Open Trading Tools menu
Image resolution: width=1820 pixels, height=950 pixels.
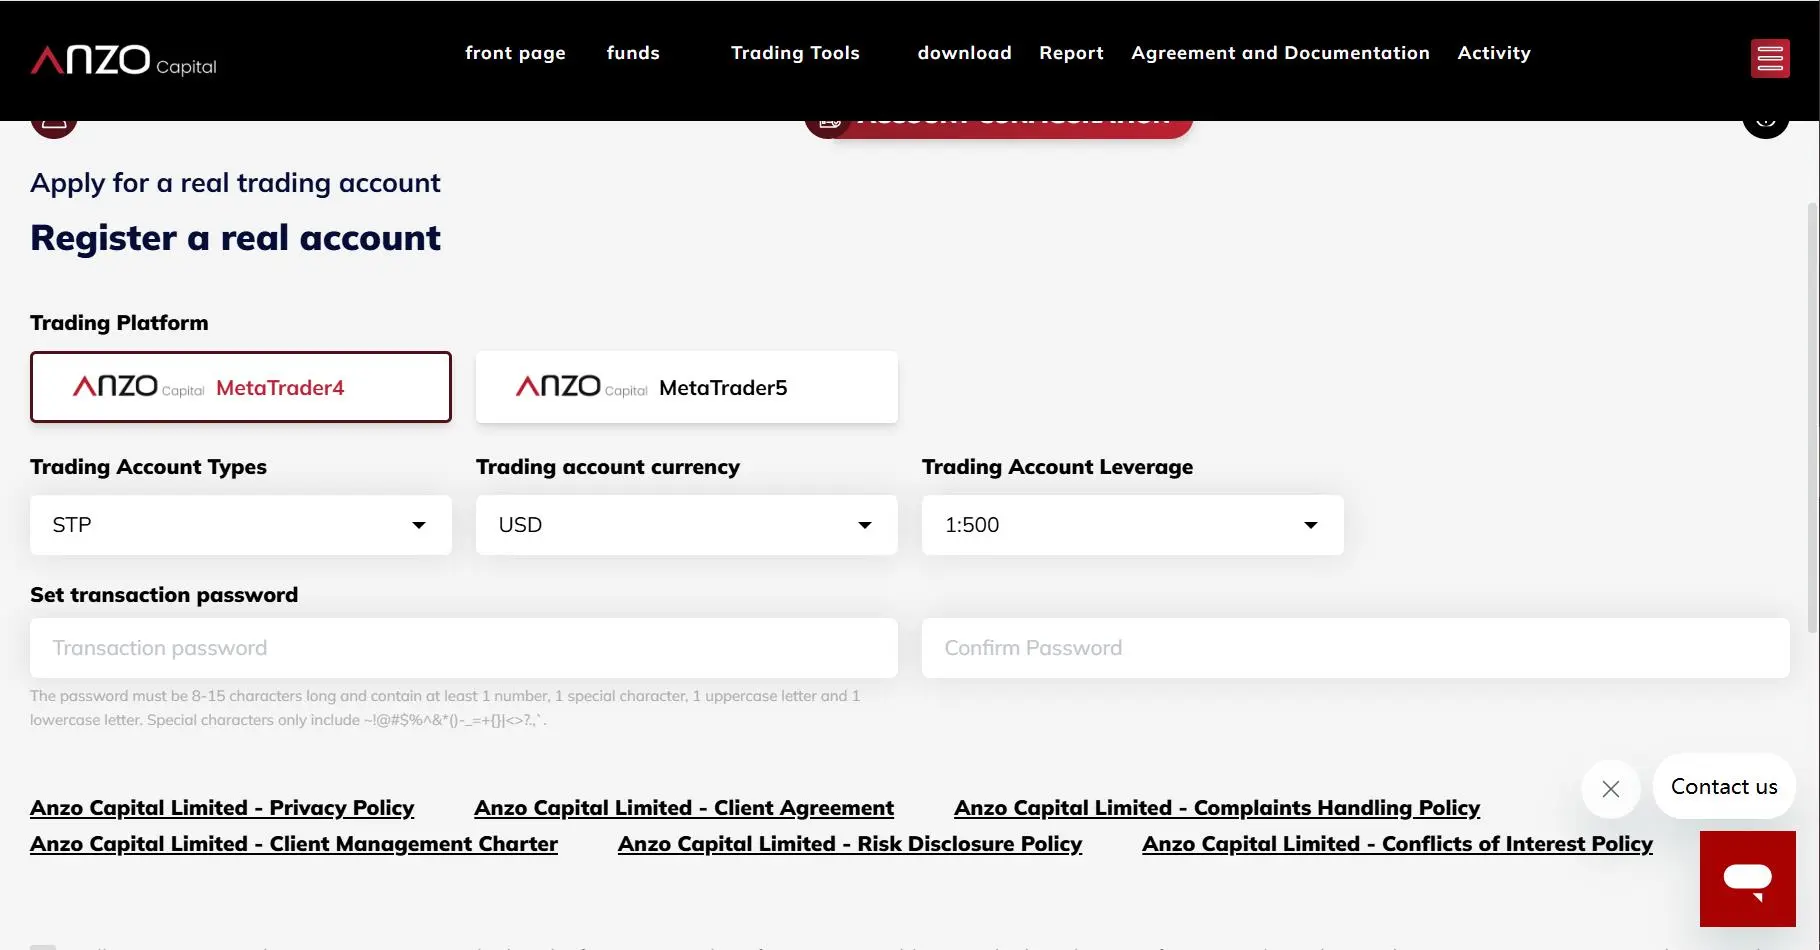pyautogui.click(x=795, y=53)
